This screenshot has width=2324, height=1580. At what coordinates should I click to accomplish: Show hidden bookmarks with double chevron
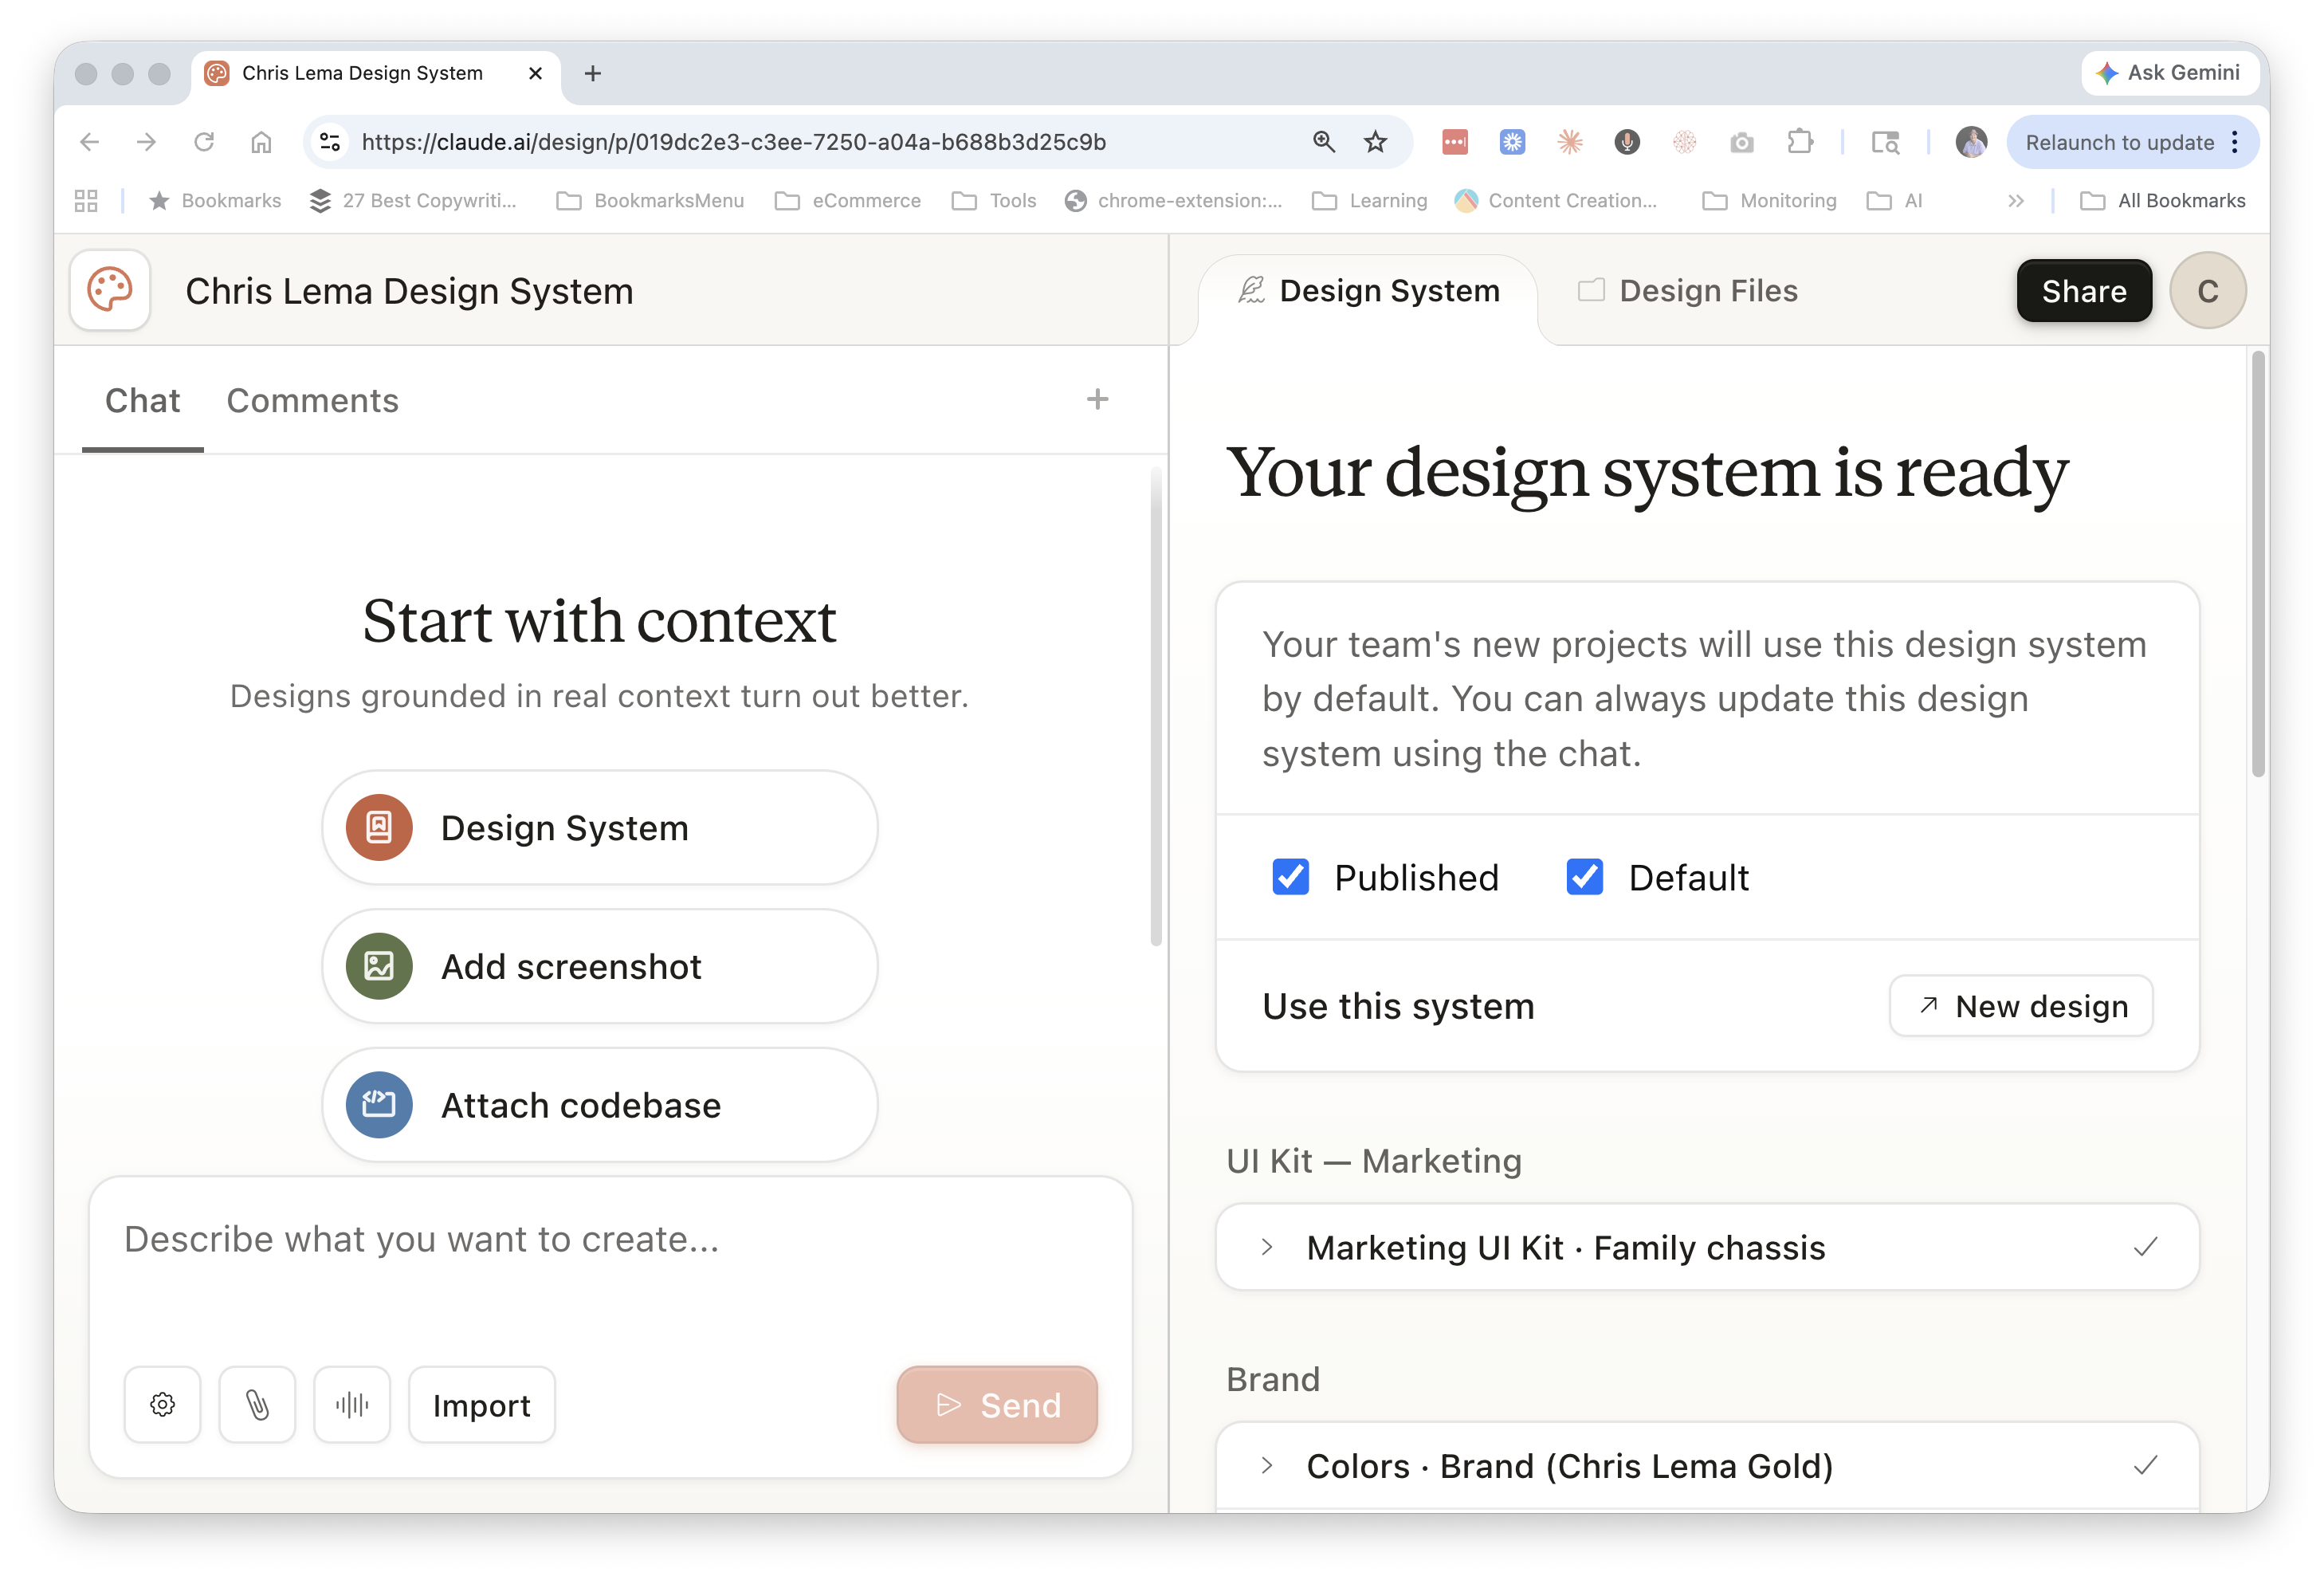[2015, 200]
